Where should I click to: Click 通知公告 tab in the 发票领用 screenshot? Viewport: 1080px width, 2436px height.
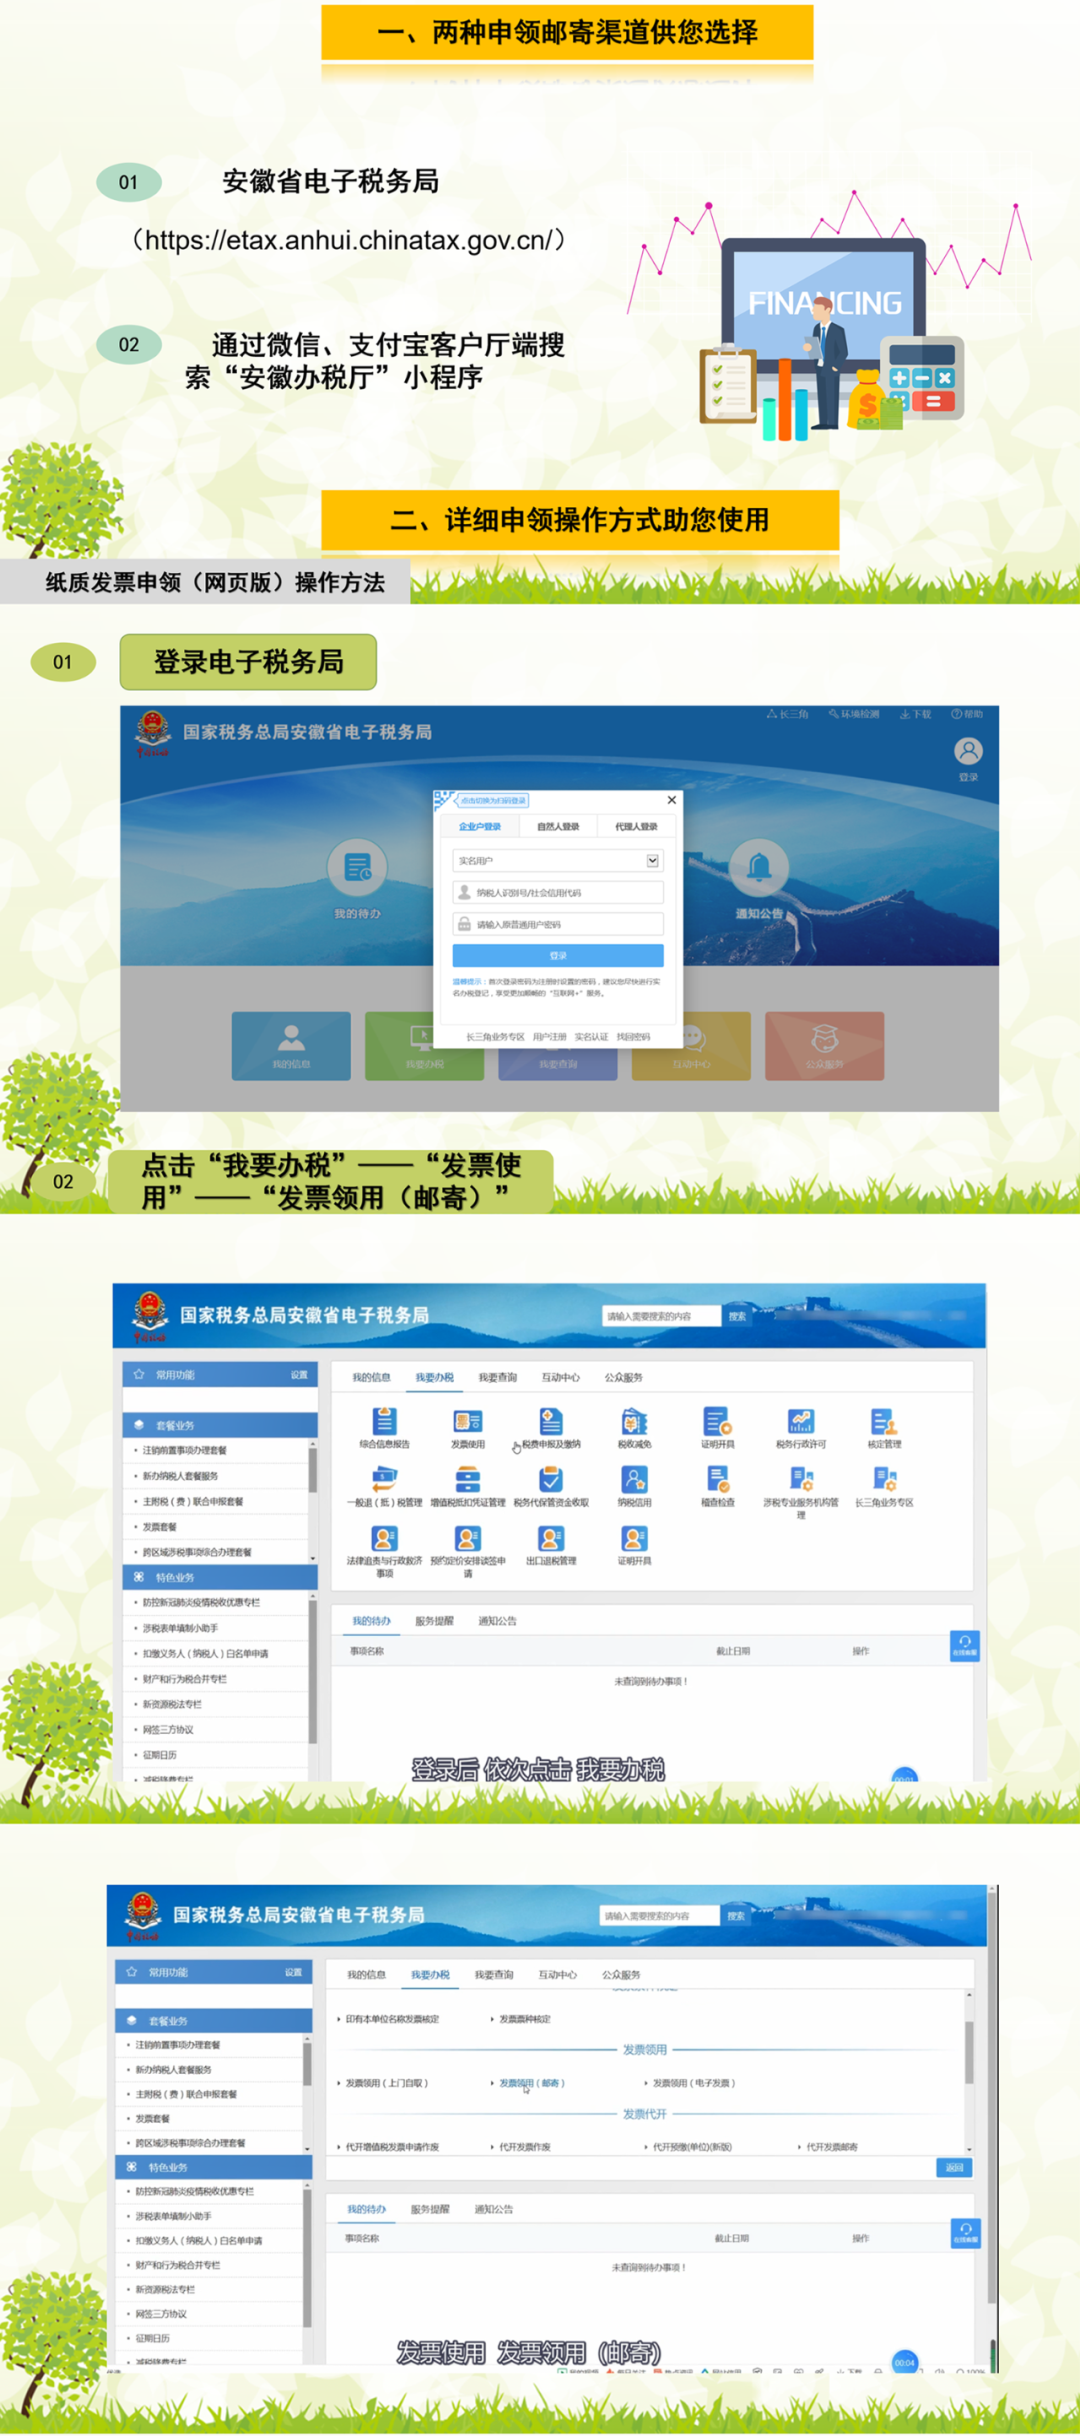point(493,2209)
